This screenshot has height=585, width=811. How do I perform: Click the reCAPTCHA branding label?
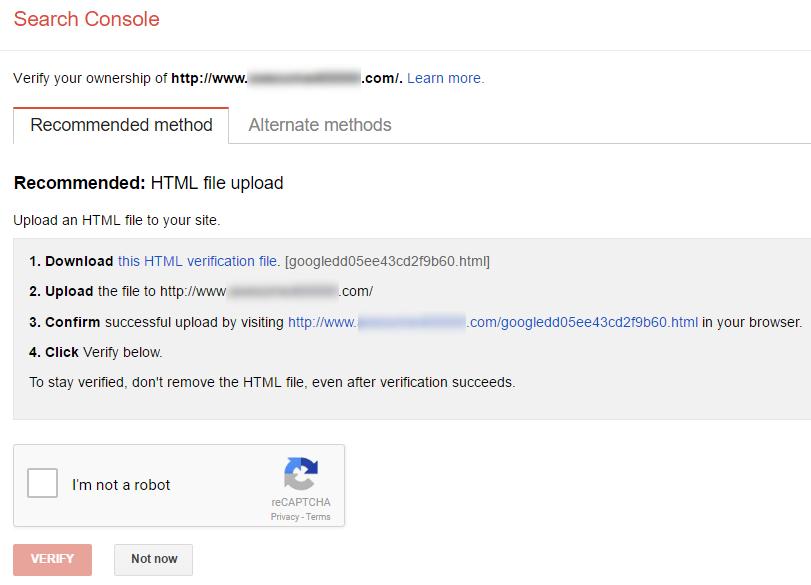(x=301, y=503)
